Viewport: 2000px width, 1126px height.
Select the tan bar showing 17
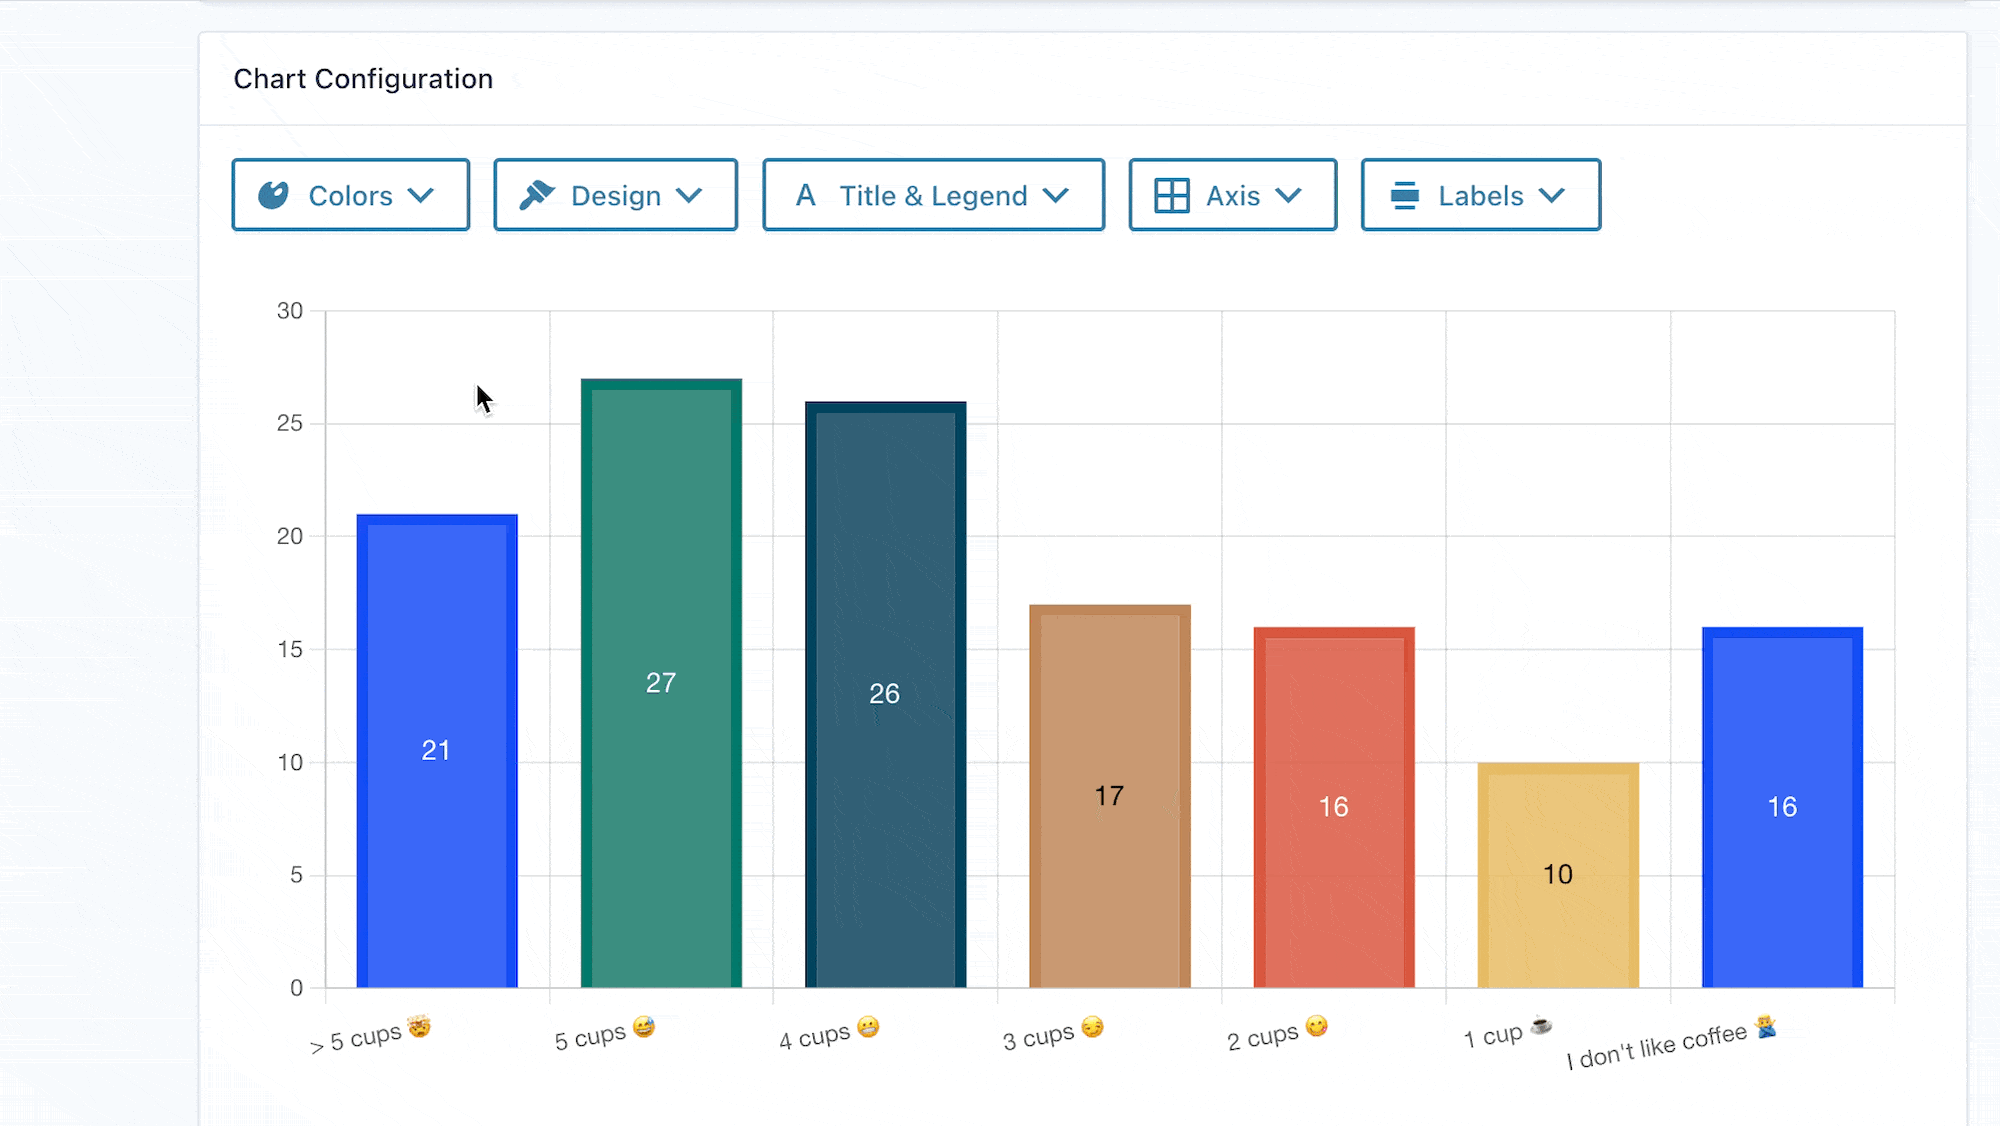coord(1110,796)
